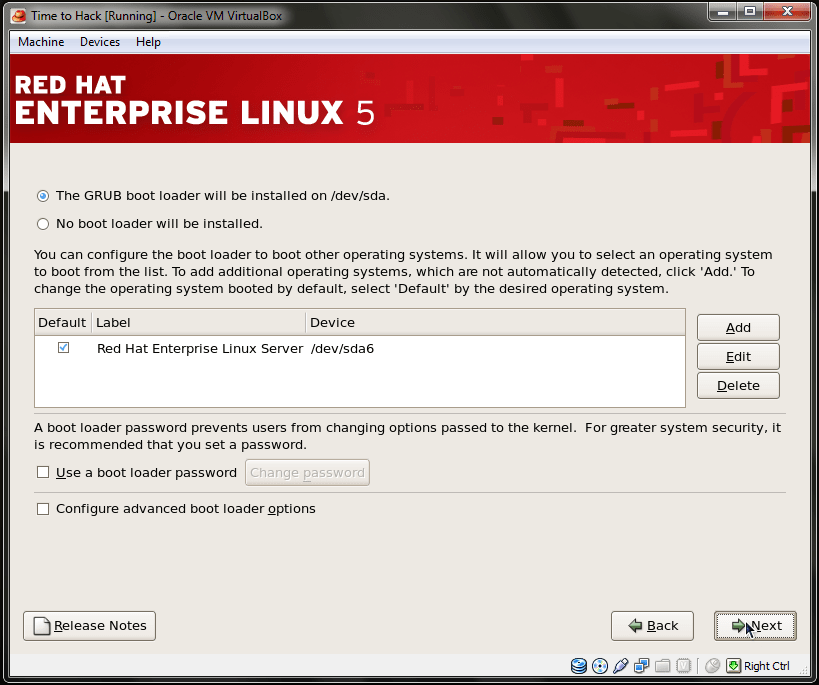Screen dimensions: 819x685
Task: Click the Device column header
Action: point(495,322)
